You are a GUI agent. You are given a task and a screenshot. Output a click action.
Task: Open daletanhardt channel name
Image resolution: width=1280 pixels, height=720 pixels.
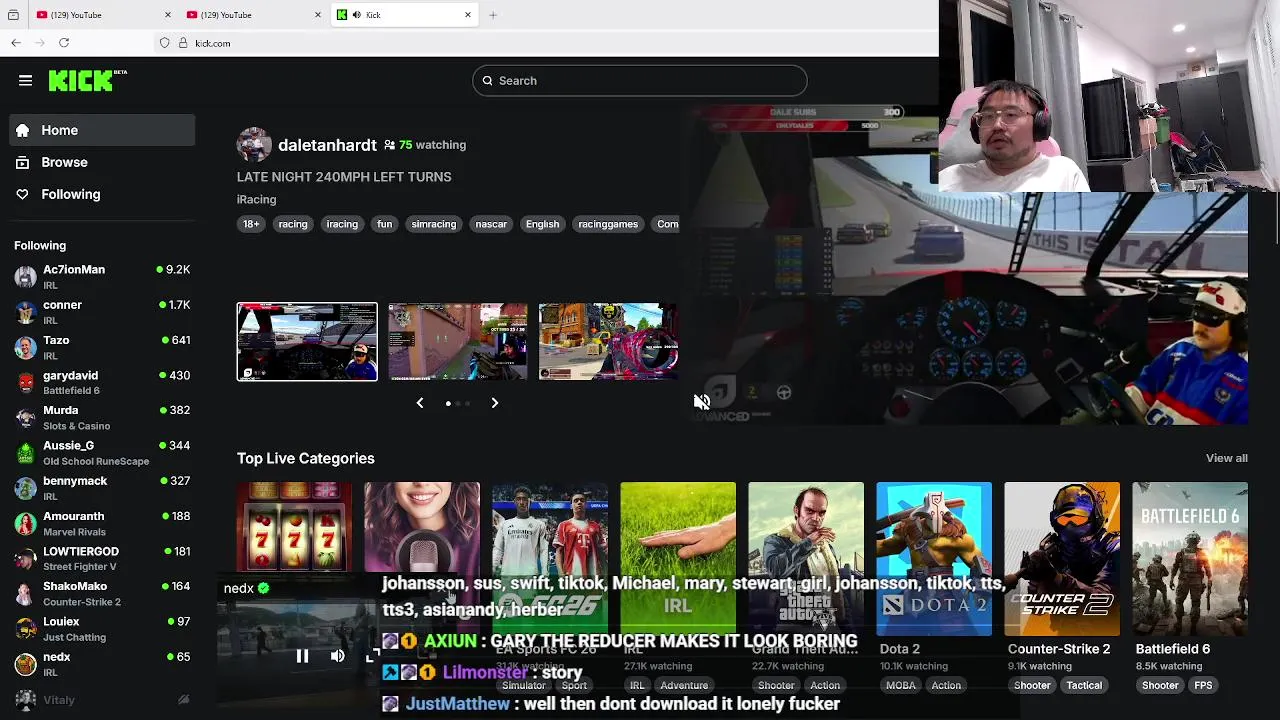click(x=327, y=145)
